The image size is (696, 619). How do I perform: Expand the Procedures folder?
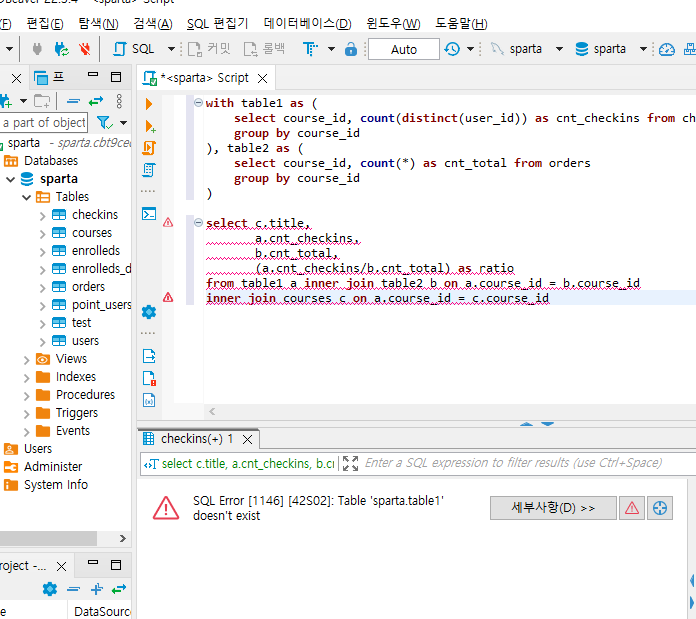coord(27,395)
